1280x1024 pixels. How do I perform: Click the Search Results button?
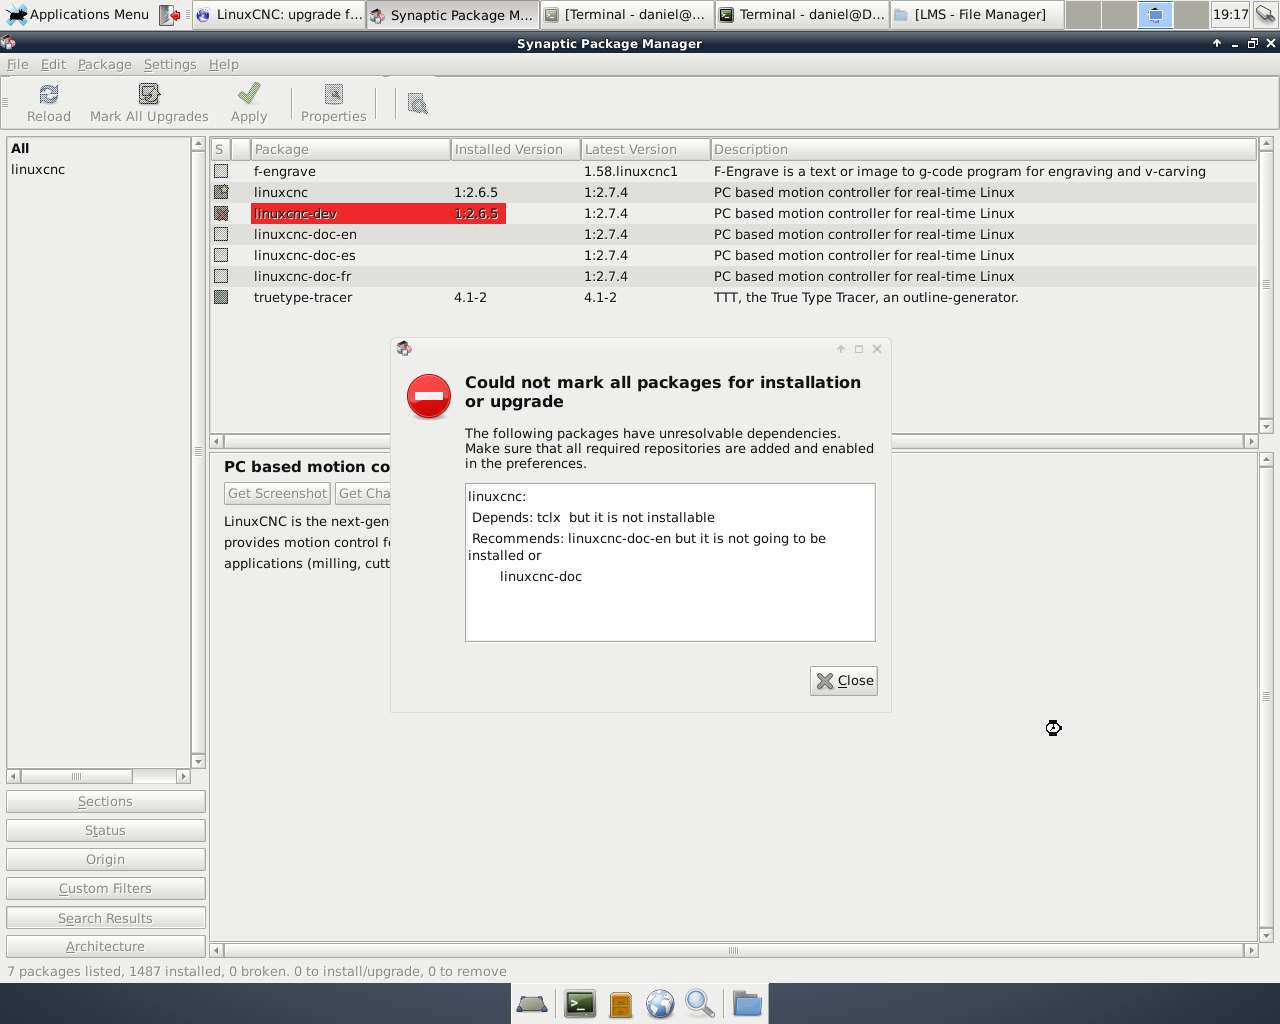click(x=106, y=918)
